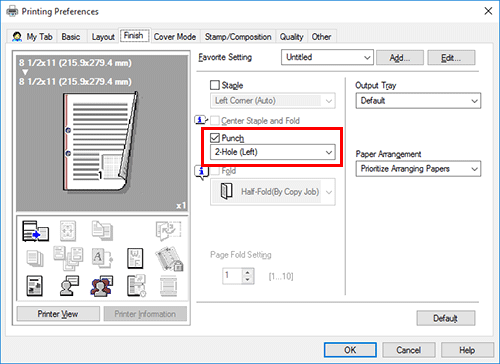Tick the Center Staple and Fold checkbox
This screenshot has height=364, width=500.
click(x=215, y=120)
